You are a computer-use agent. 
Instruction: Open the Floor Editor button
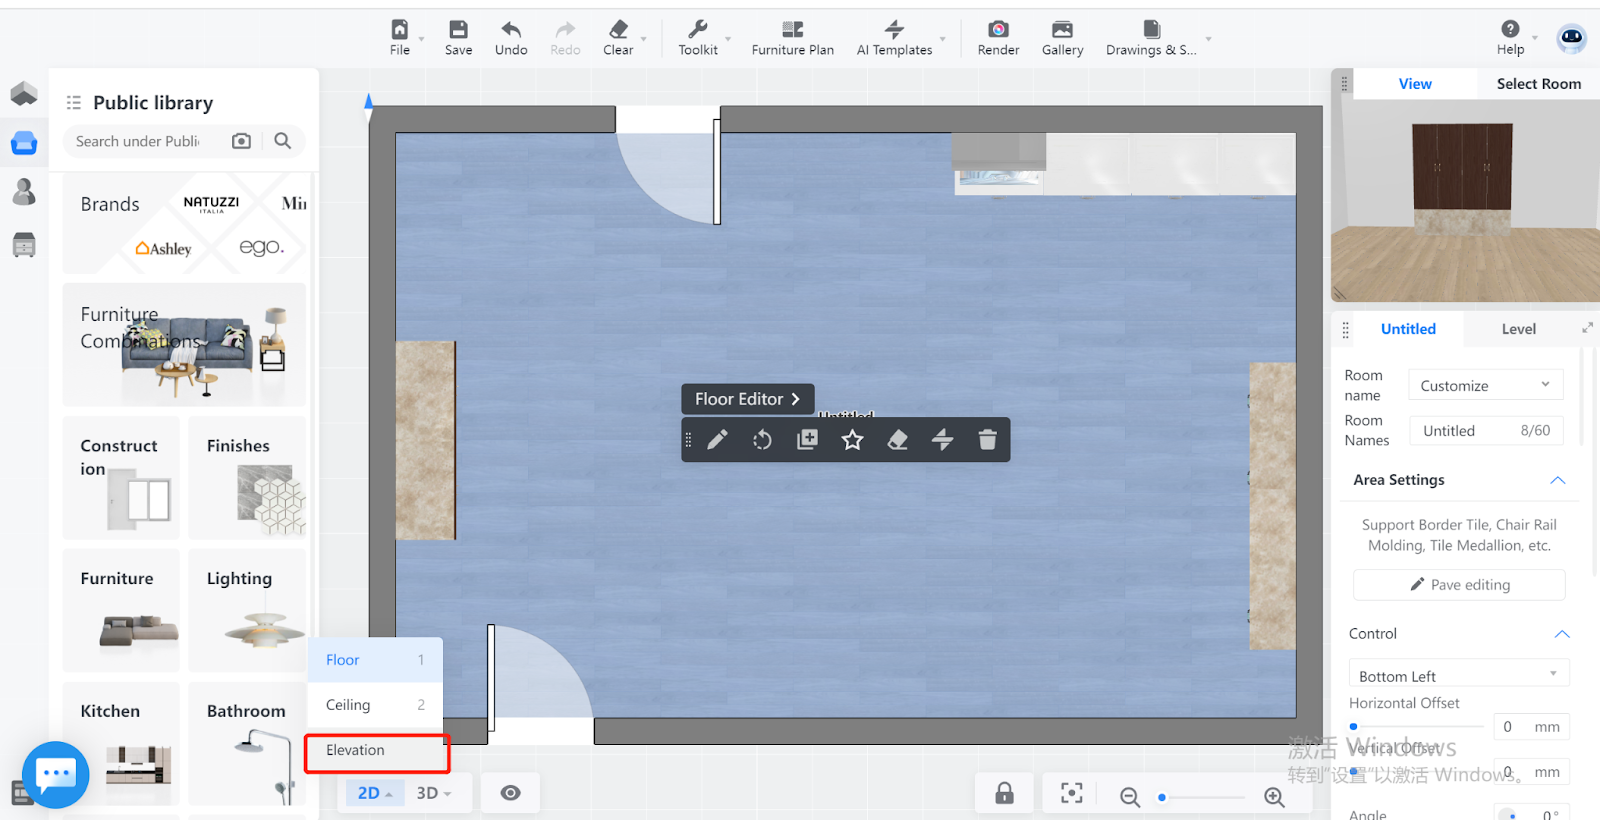point(747,399)
